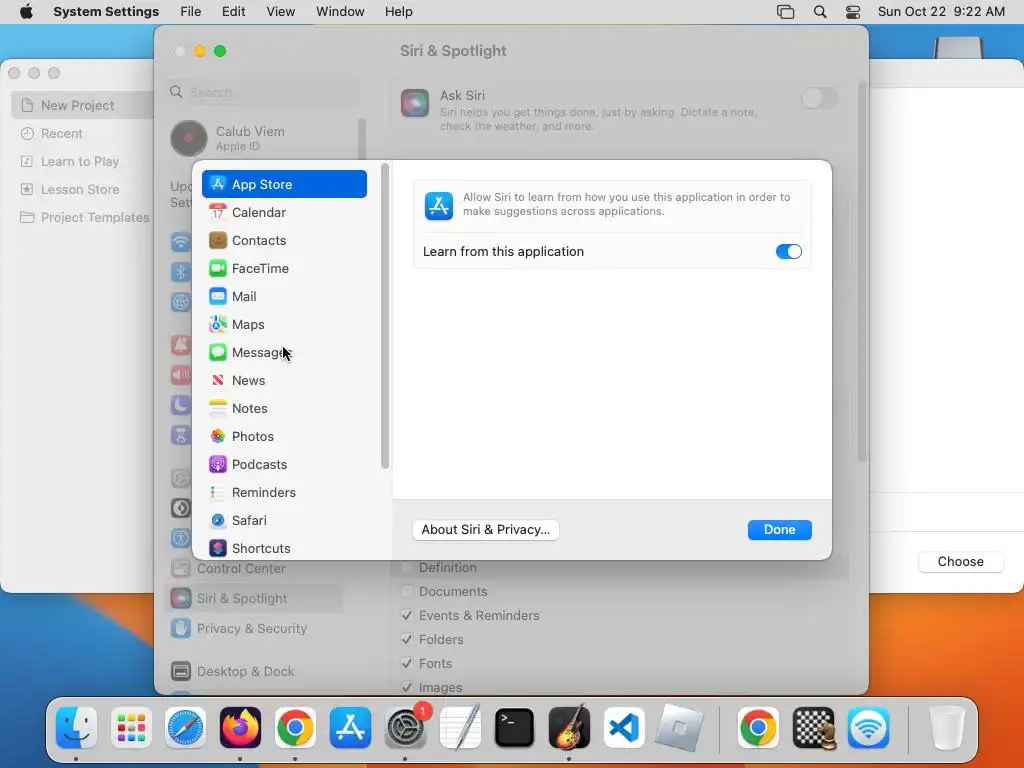
Task: Uncheck Events & Reminders
Action: pyautogui.click(x=407, y=615)
